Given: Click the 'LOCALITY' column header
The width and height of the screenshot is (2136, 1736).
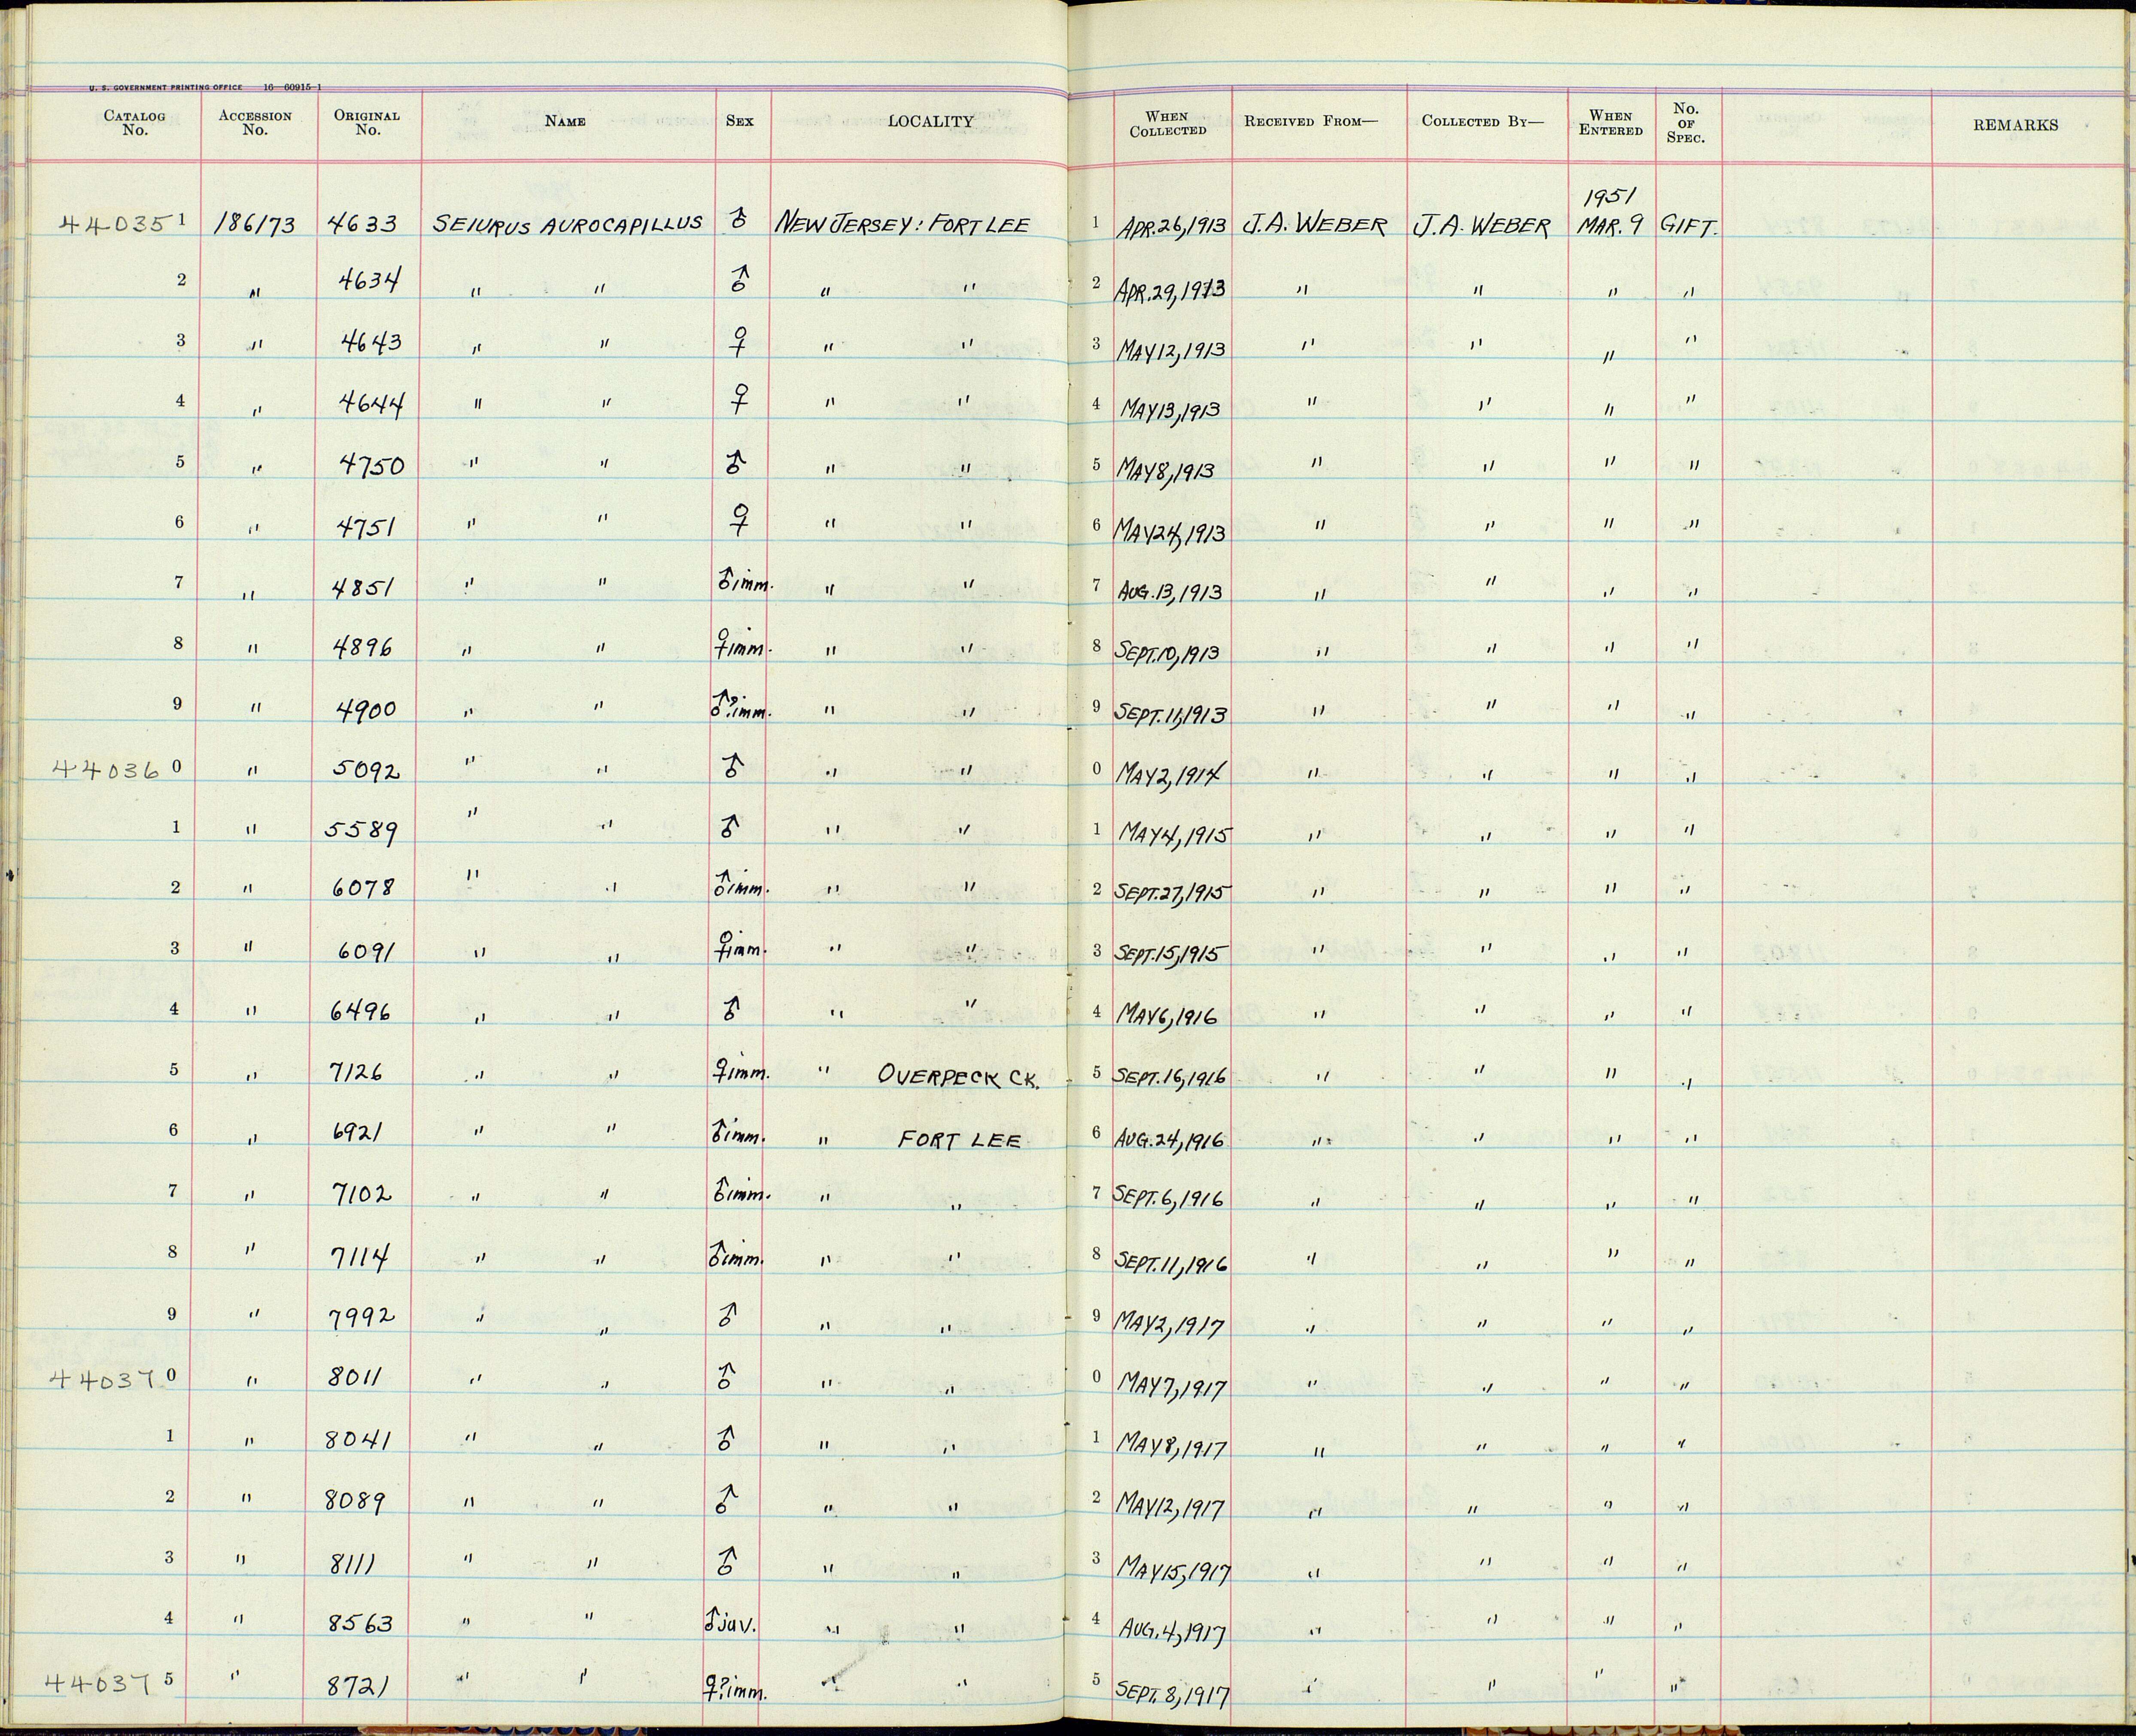Looking at the screenshot, I should coord(931,121).
